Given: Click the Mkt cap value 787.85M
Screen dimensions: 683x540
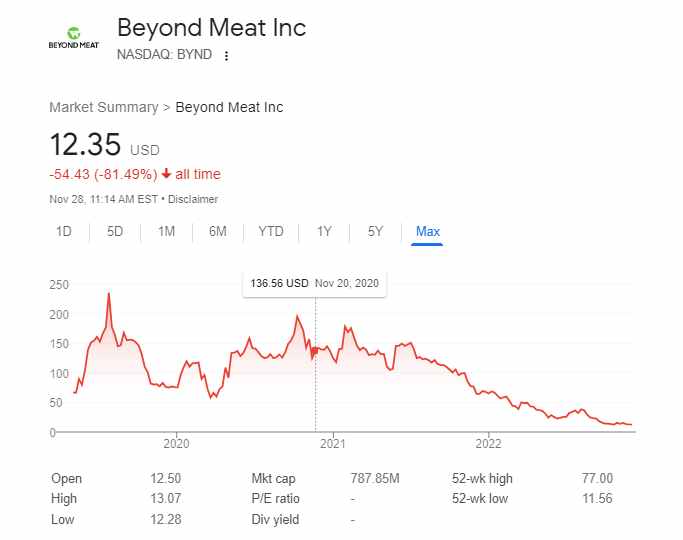Looking at the screenshot, I should [375, 479].
